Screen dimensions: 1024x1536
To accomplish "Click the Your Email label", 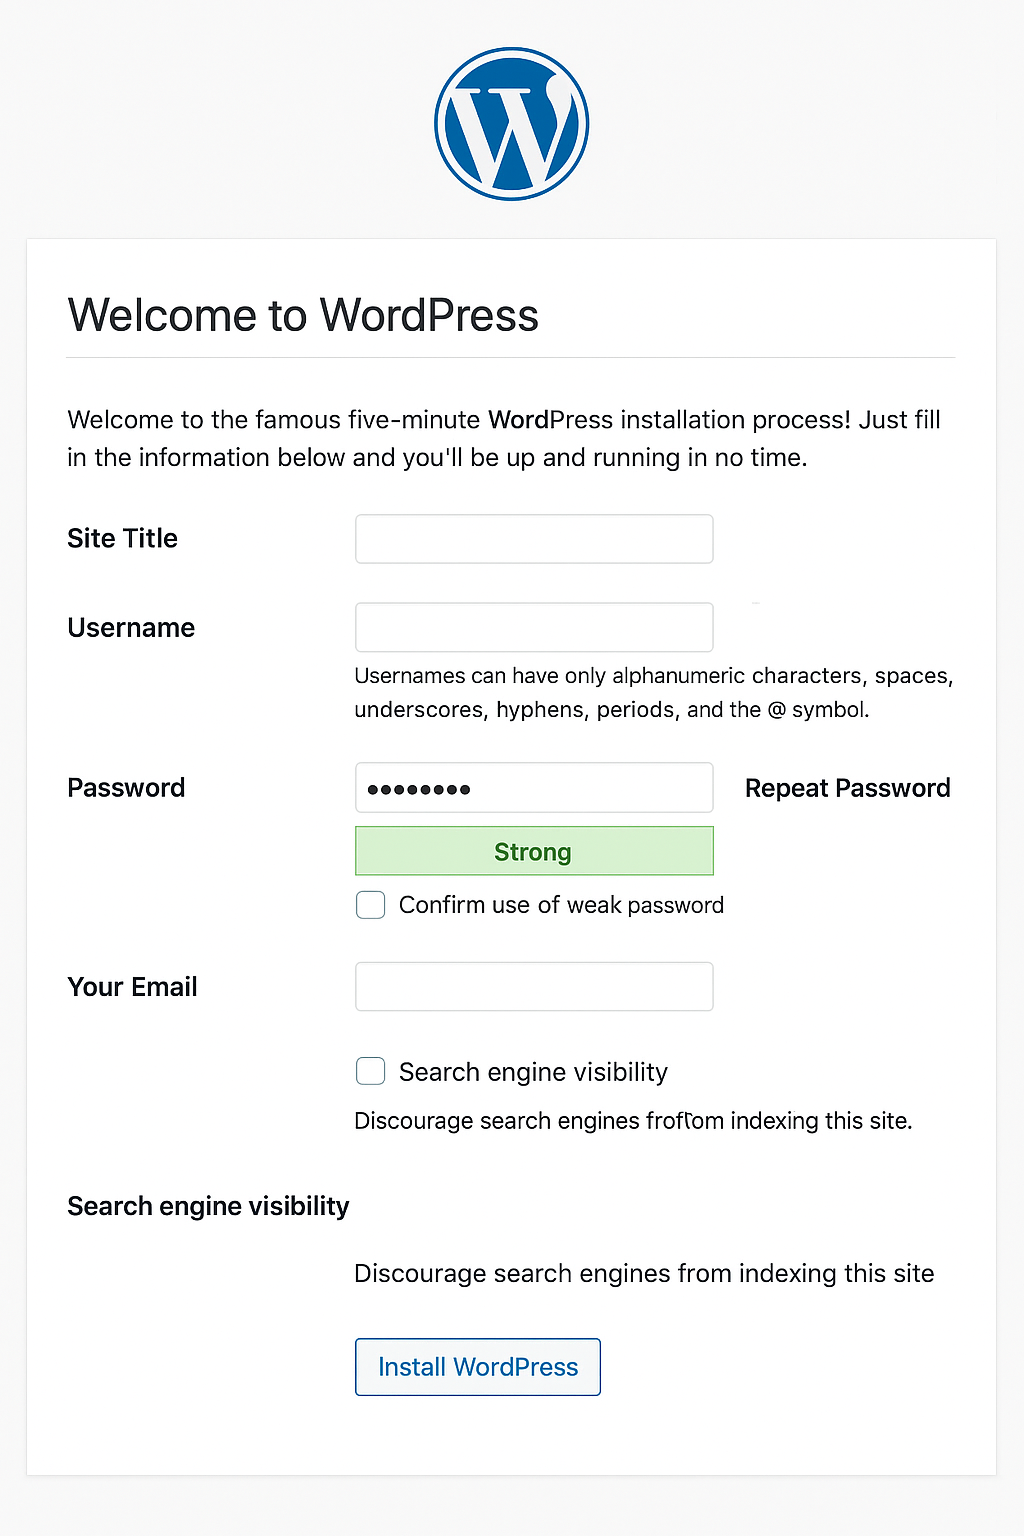I will click(x=132, y=987).
